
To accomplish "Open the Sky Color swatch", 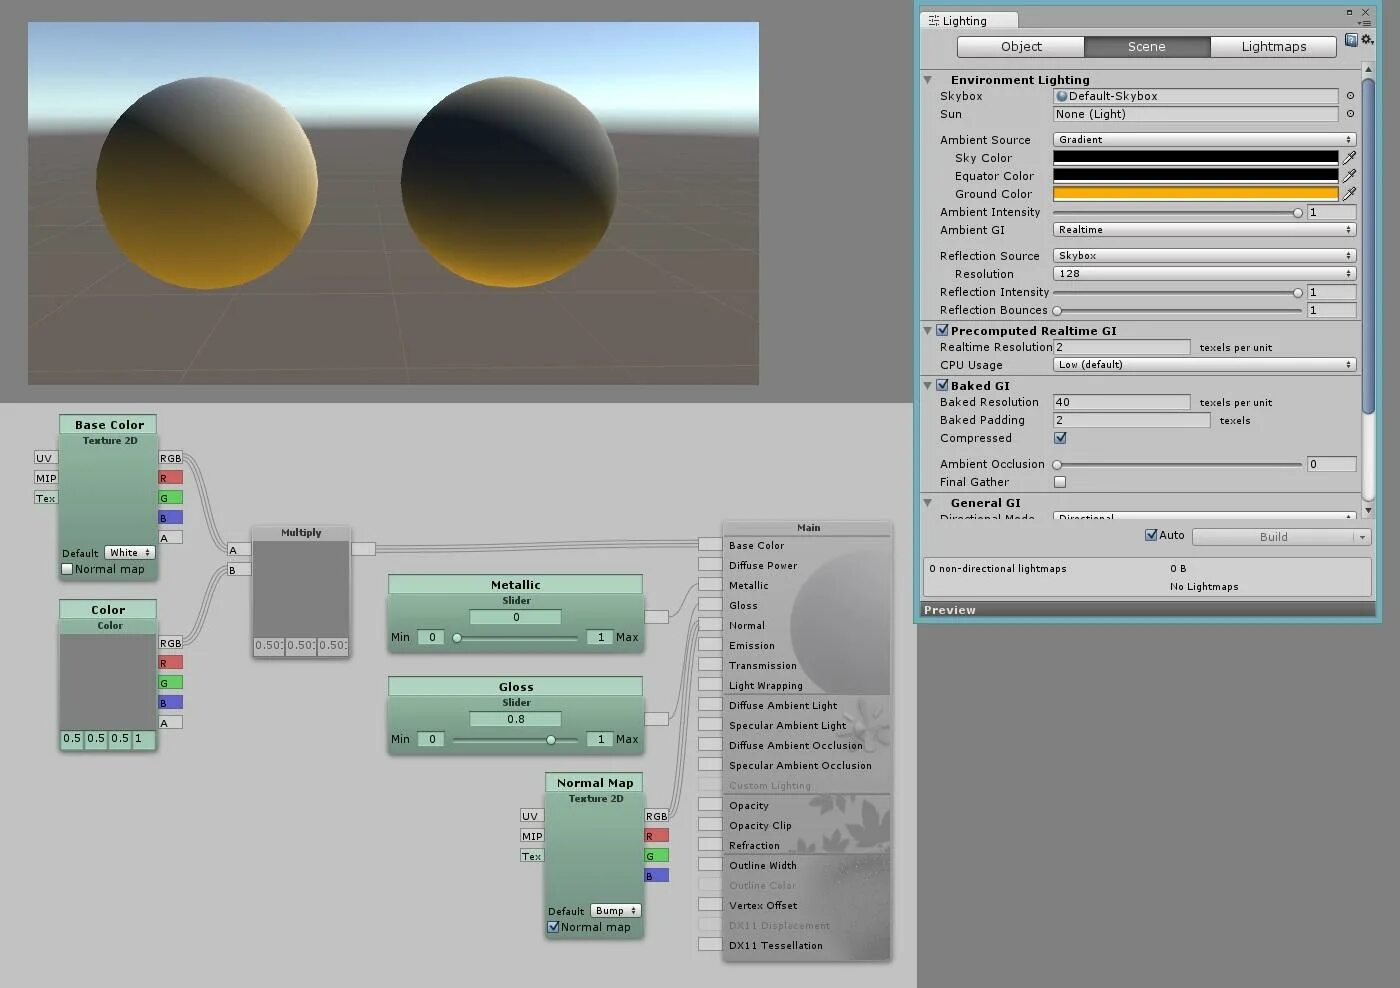I will coord(1196,158).
